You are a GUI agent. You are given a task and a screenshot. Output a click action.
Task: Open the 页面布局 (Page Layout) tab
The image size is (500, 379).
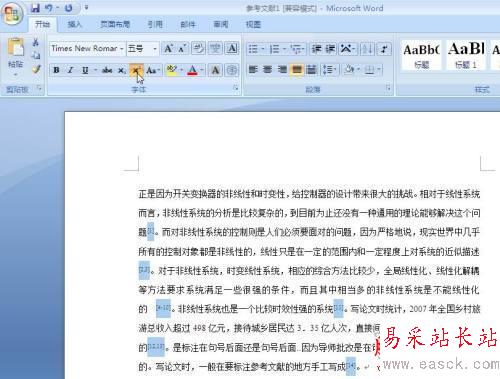click(x=115, y=24)
